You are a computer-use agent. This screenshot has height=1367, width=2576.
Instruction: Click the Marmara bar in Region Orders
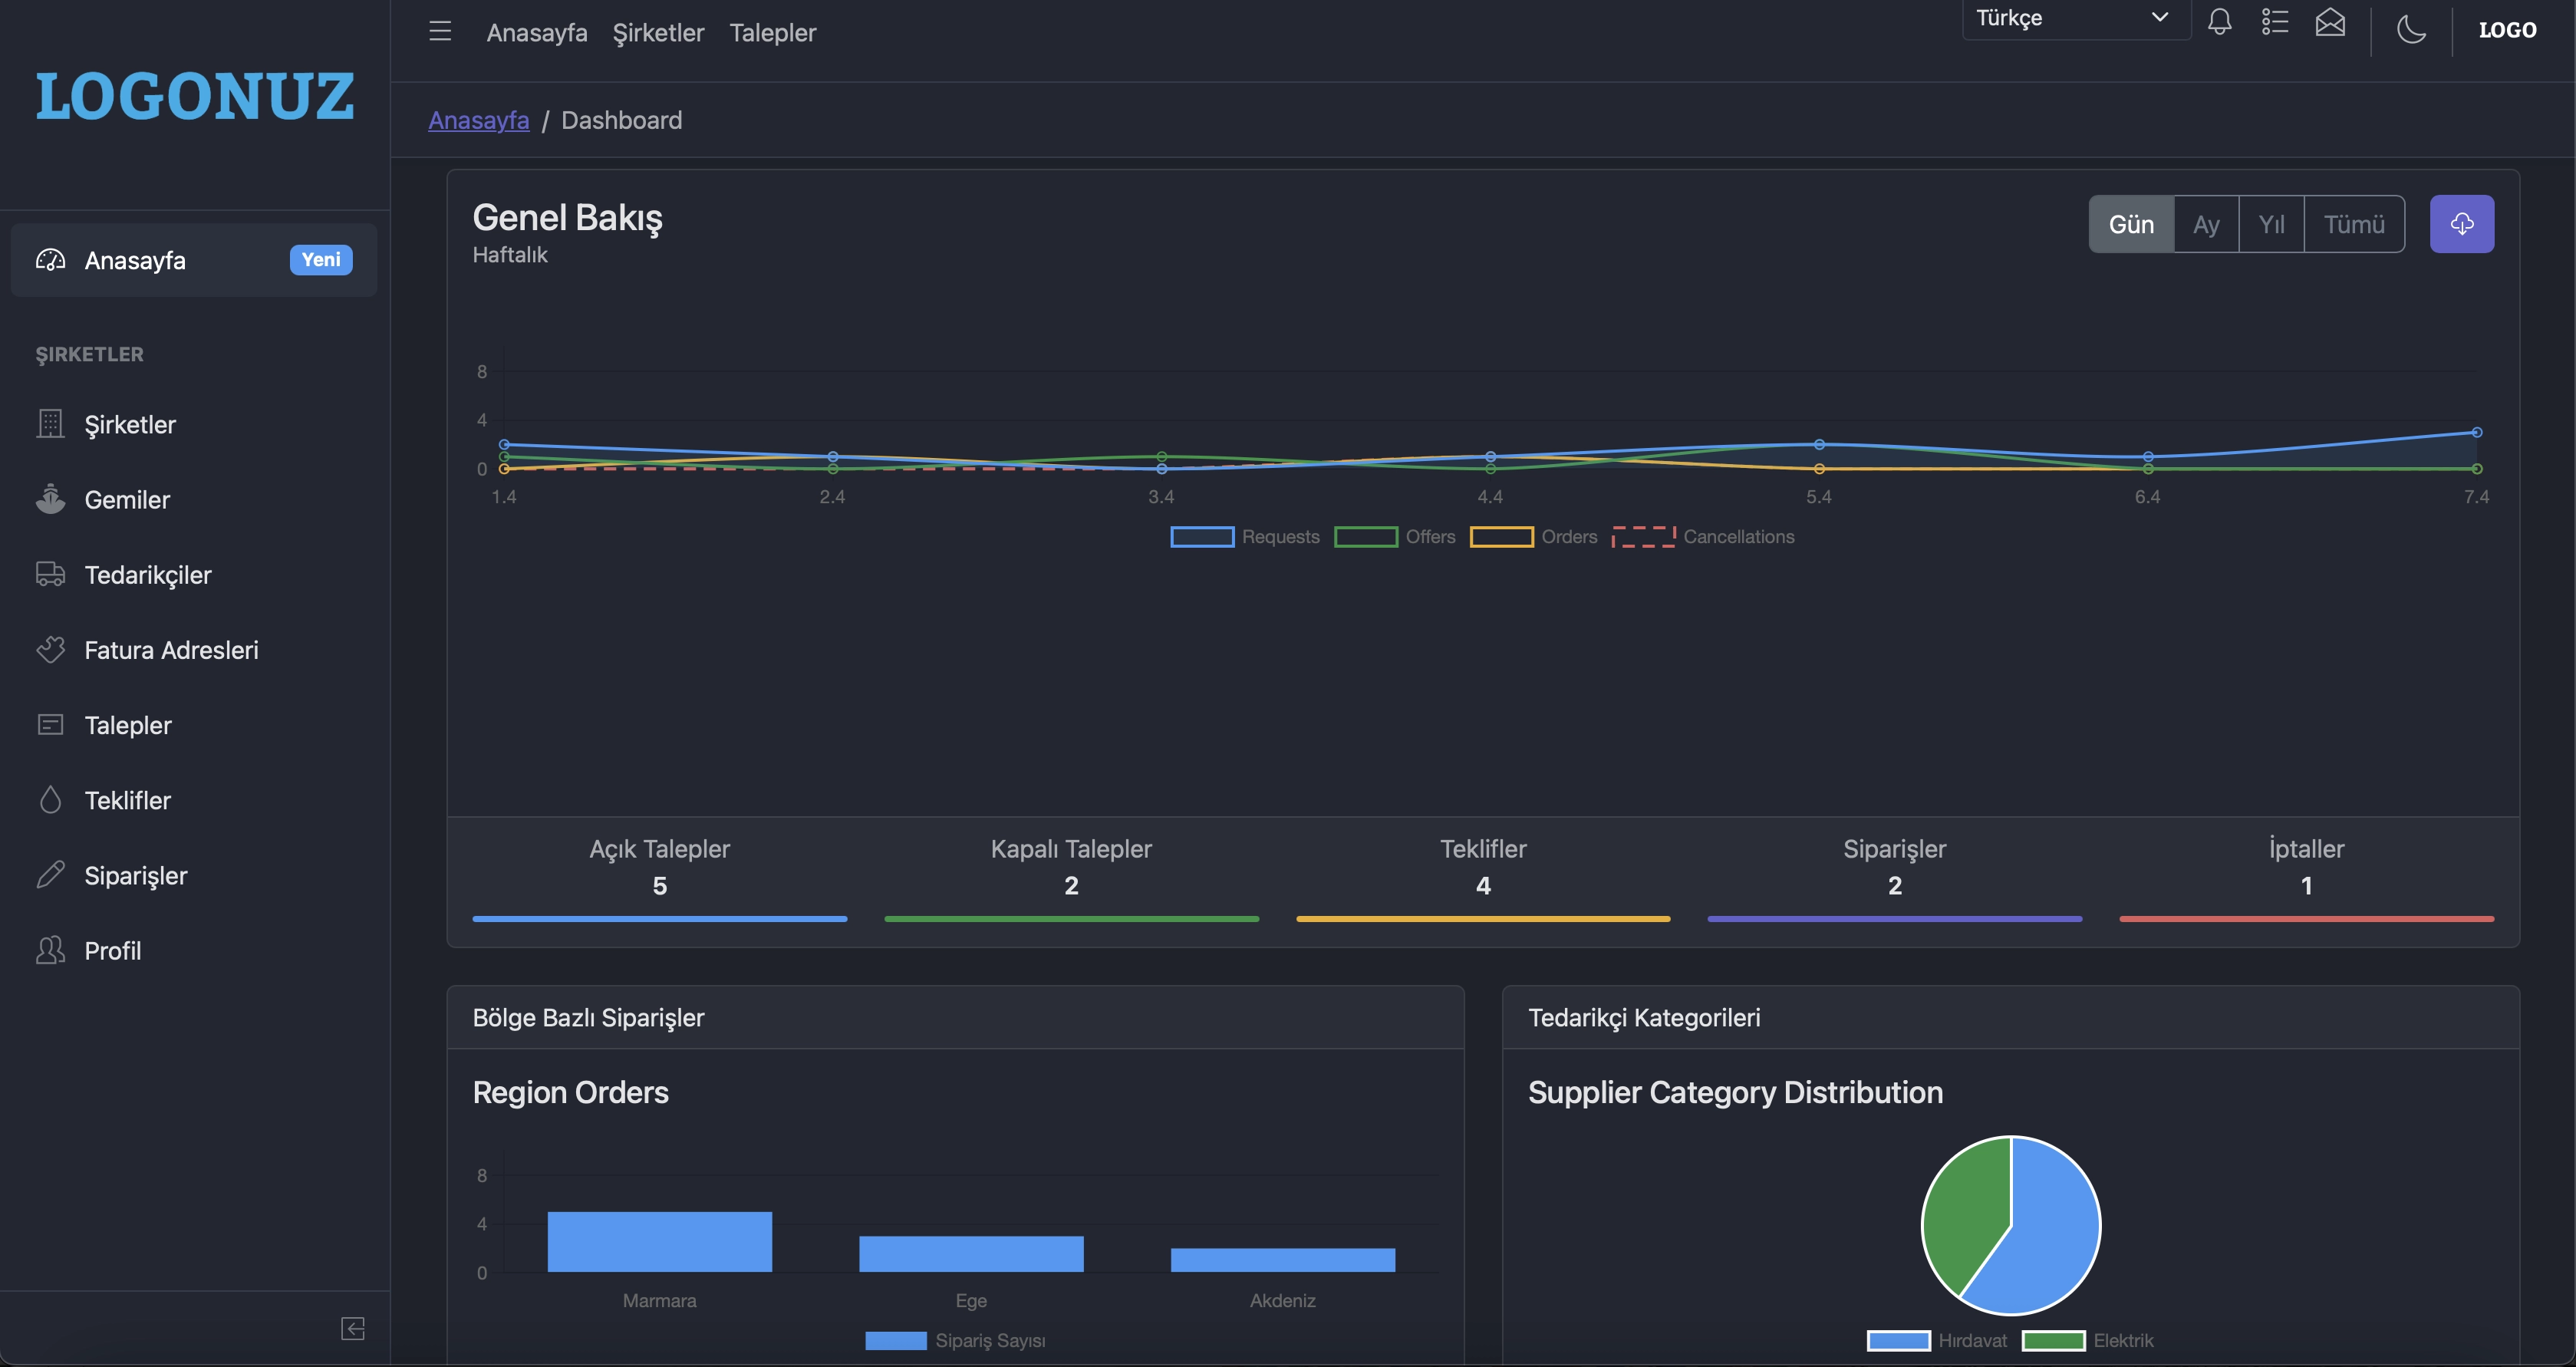[x=659, y=1242]
